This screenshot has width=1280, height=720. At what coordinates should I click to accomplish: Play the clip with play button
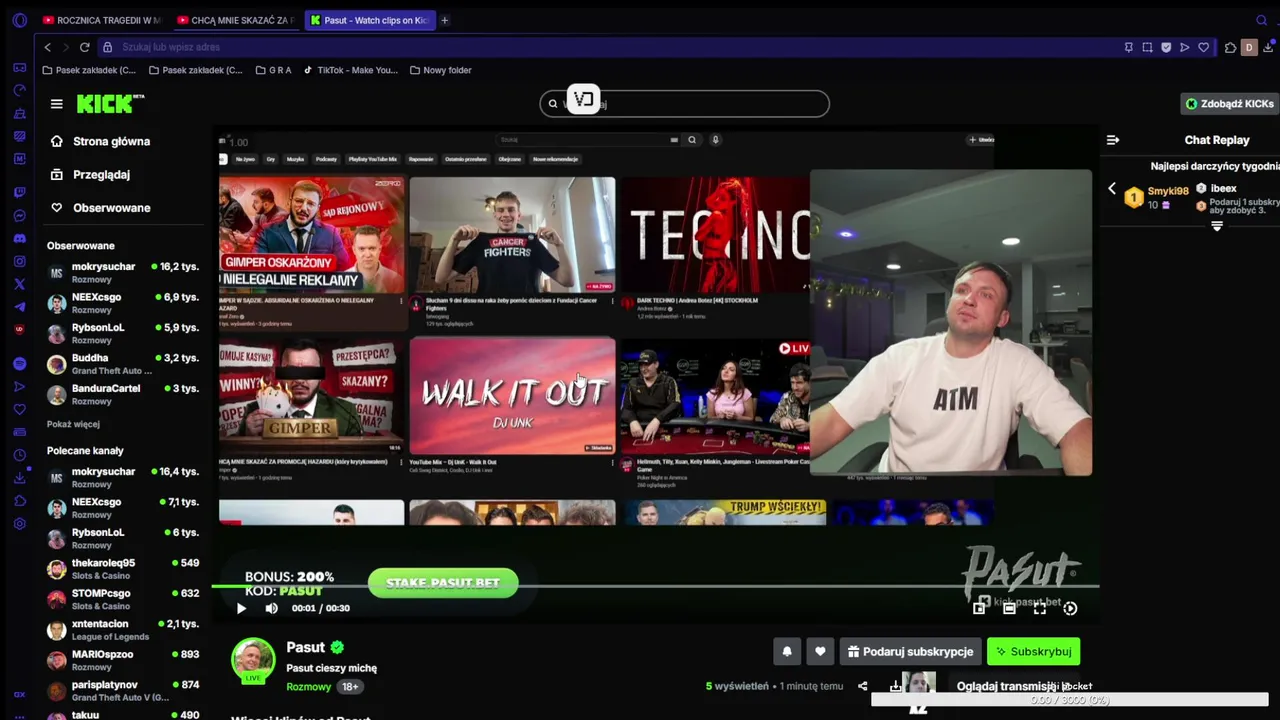click(x=241, y=608)
